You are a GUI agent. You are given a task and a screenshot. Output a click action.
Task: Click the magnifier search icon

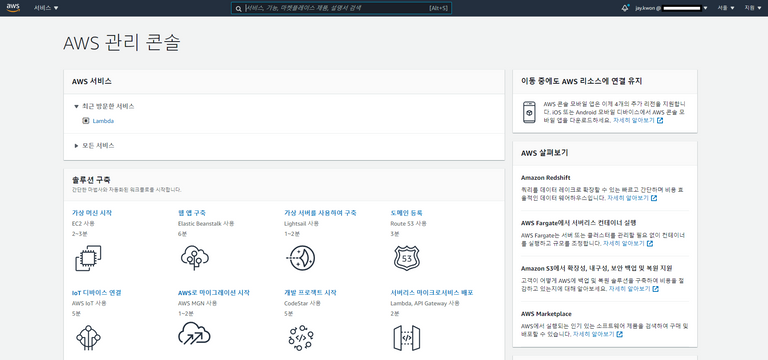pos(238,9)
